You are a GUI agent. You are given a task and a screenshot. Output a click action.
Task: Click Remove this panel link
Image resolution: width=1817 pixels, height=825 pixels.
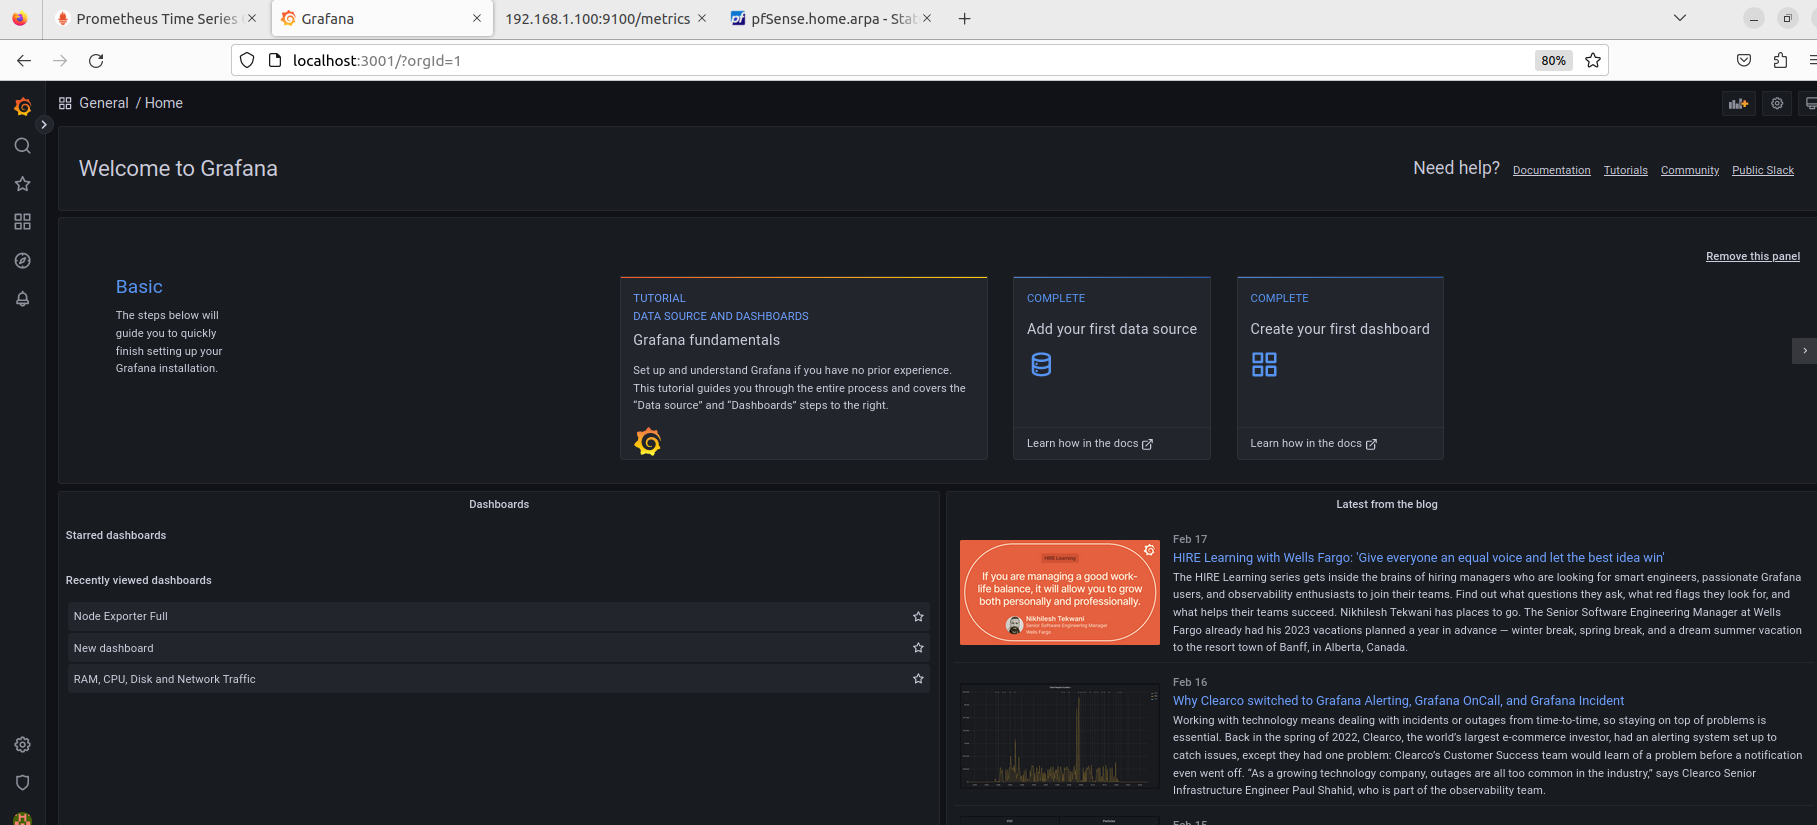click(x=1752, y=257)
